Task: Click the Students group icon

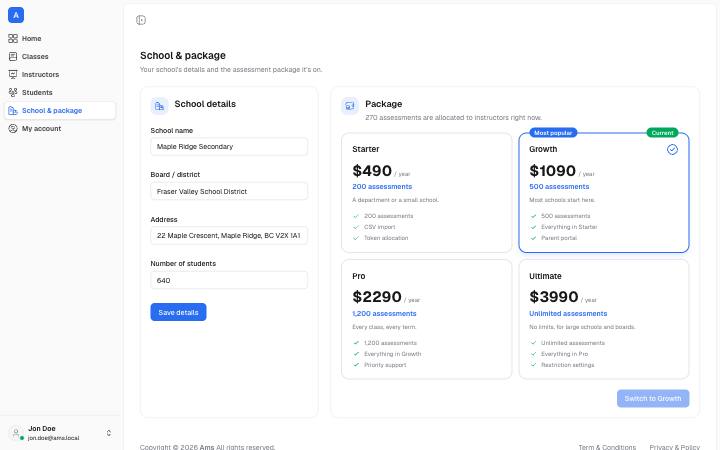Action: coord(13,92)
